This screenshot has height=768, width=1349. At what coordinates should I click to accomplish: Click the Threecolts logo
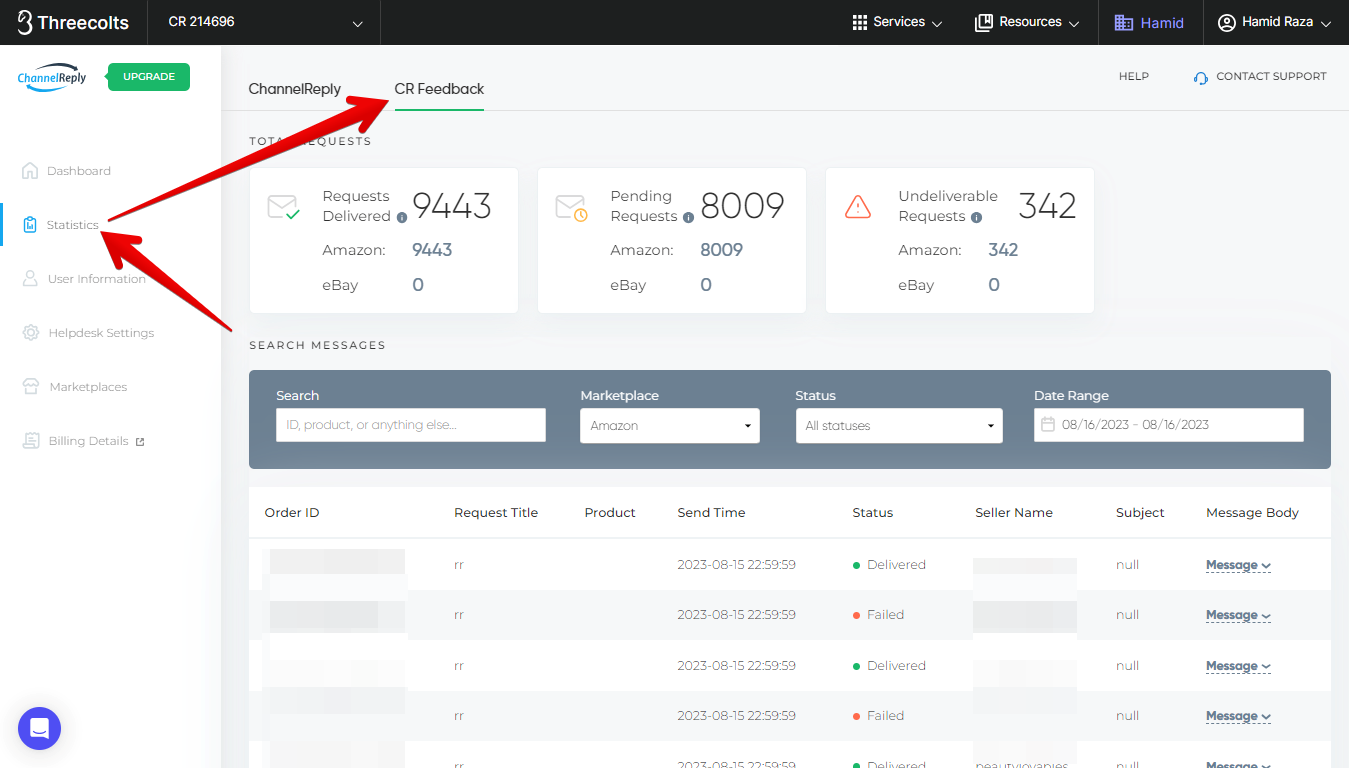tap(73, 22)
